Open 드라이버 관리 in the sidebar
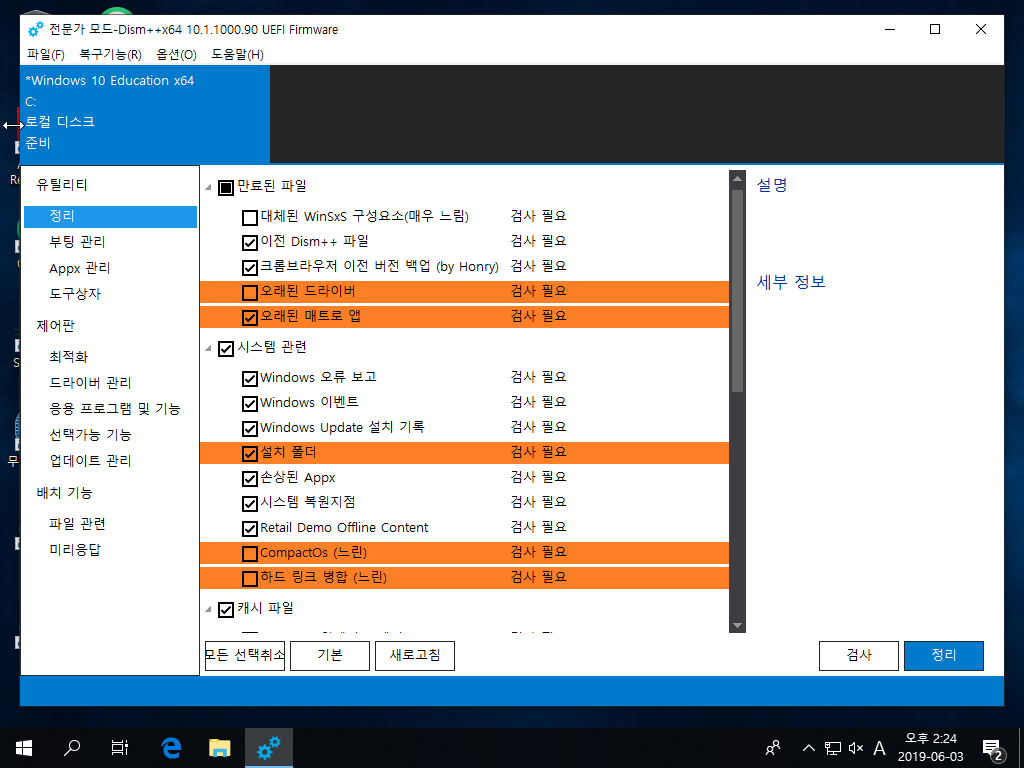1024x768 pixels. (x=90, y=383)
